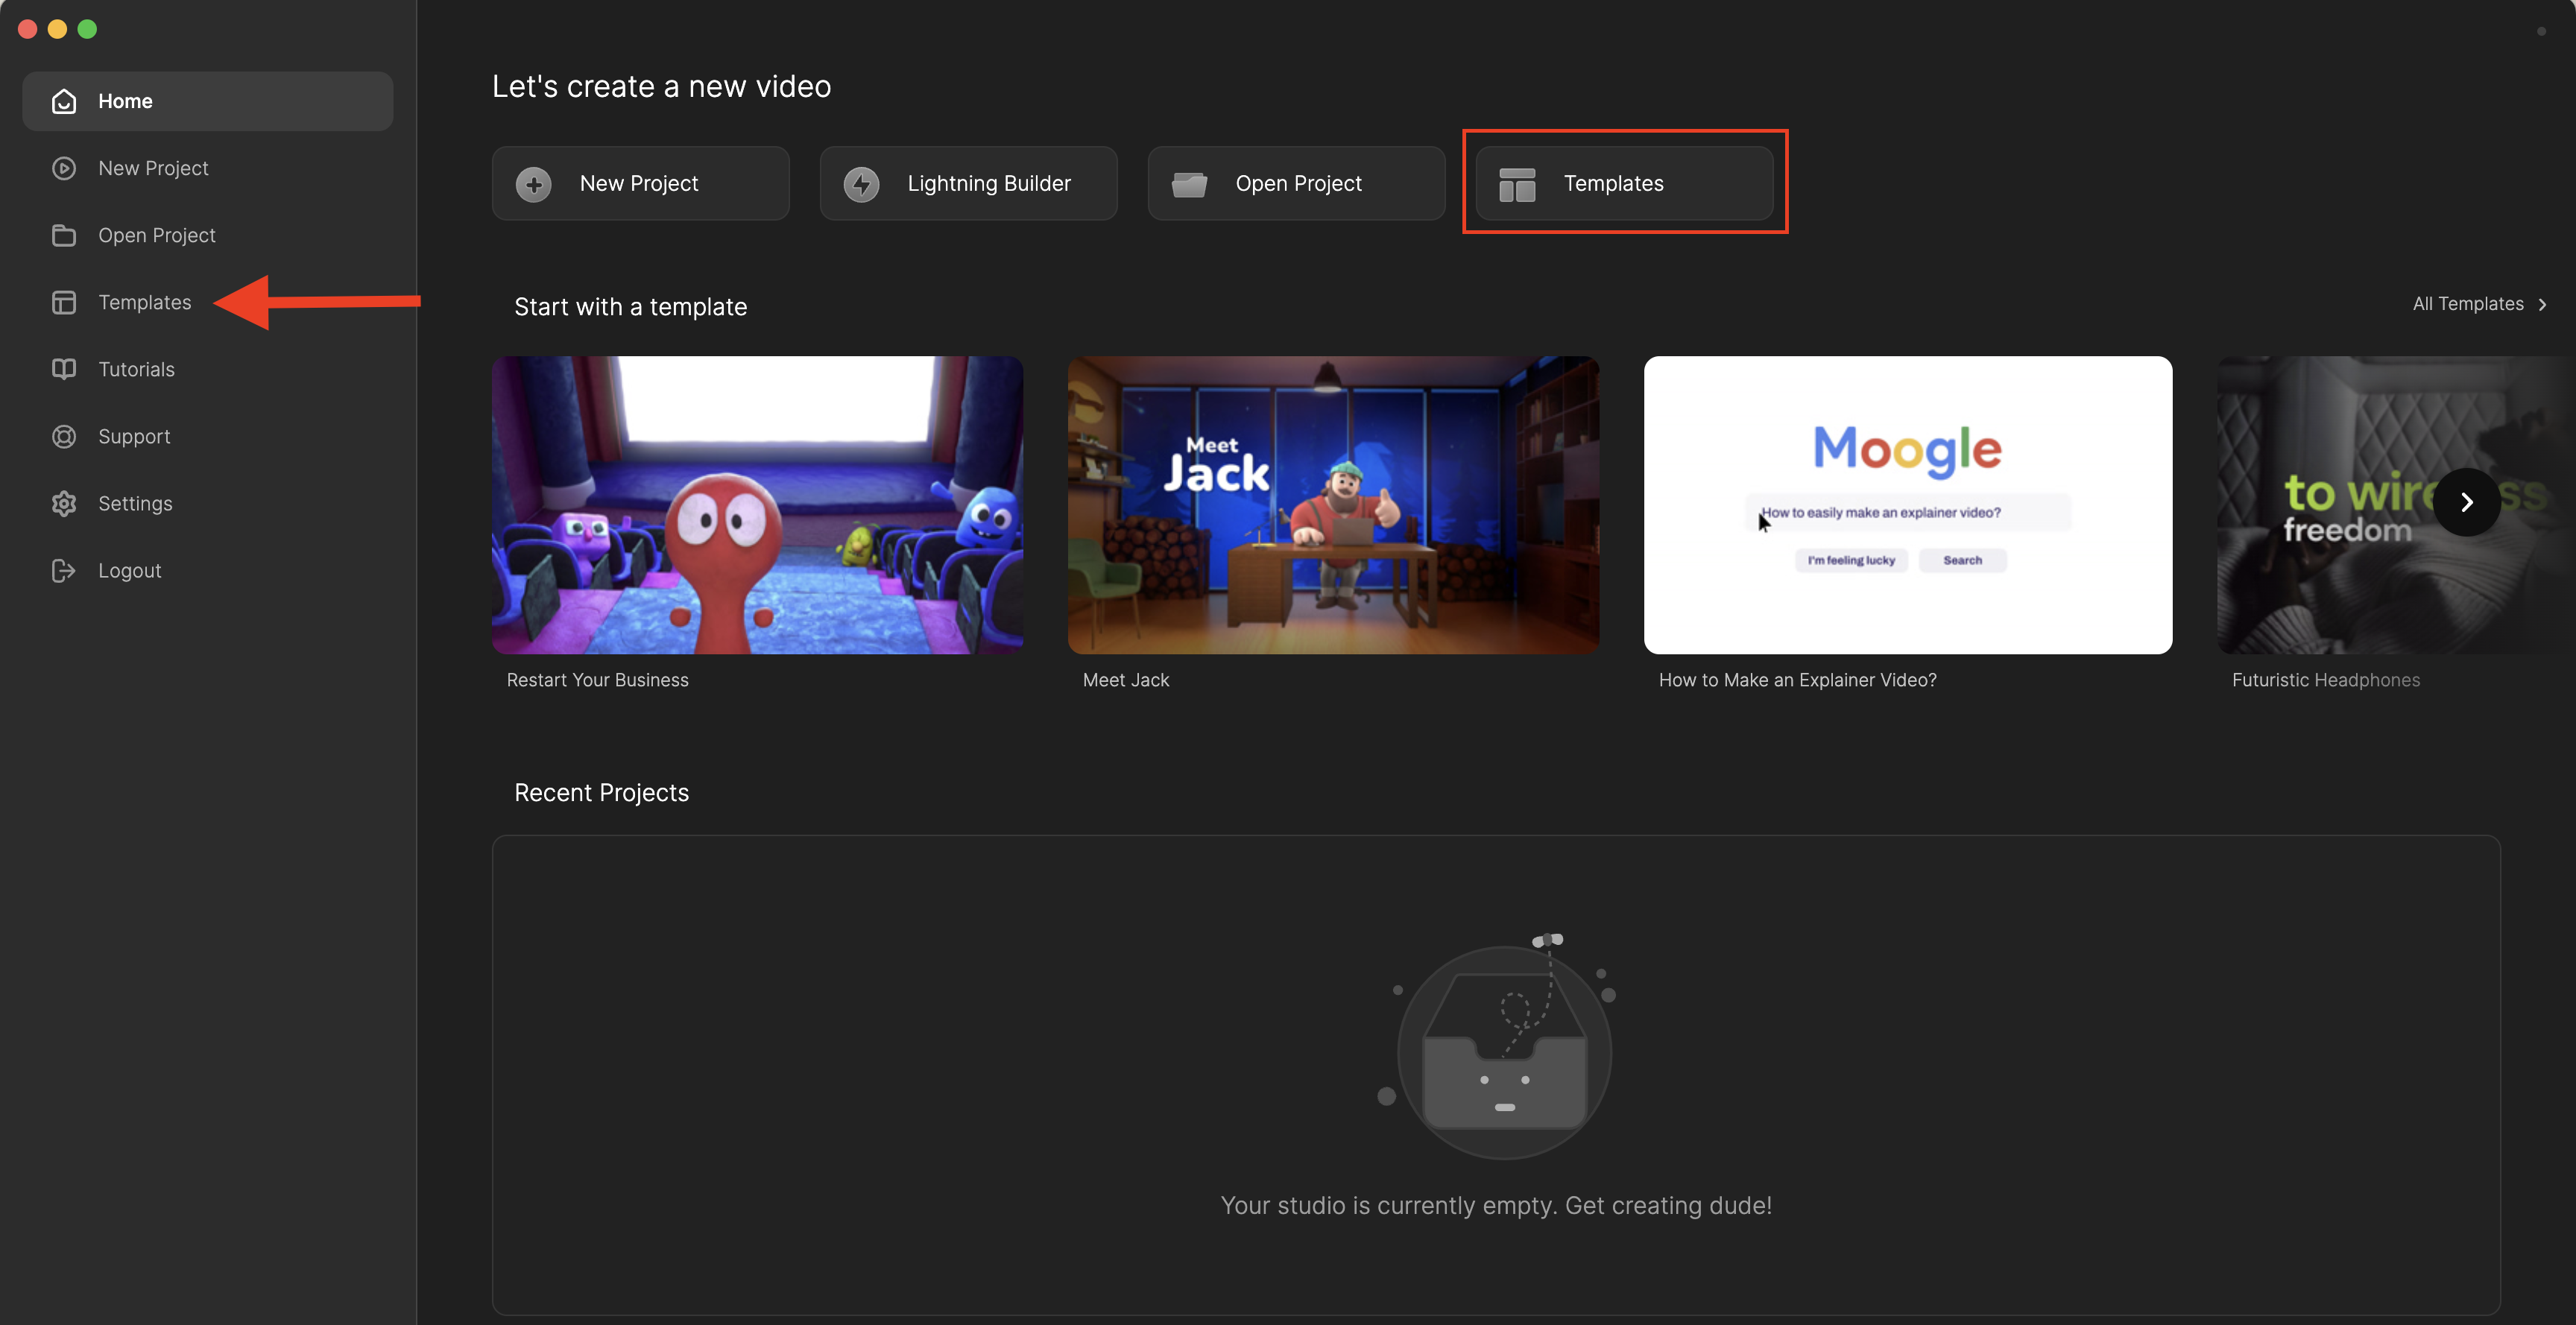The height and width of the screenshot is (1325, 2576).
Task: Click the New Project button
Action: pos(641,184)
